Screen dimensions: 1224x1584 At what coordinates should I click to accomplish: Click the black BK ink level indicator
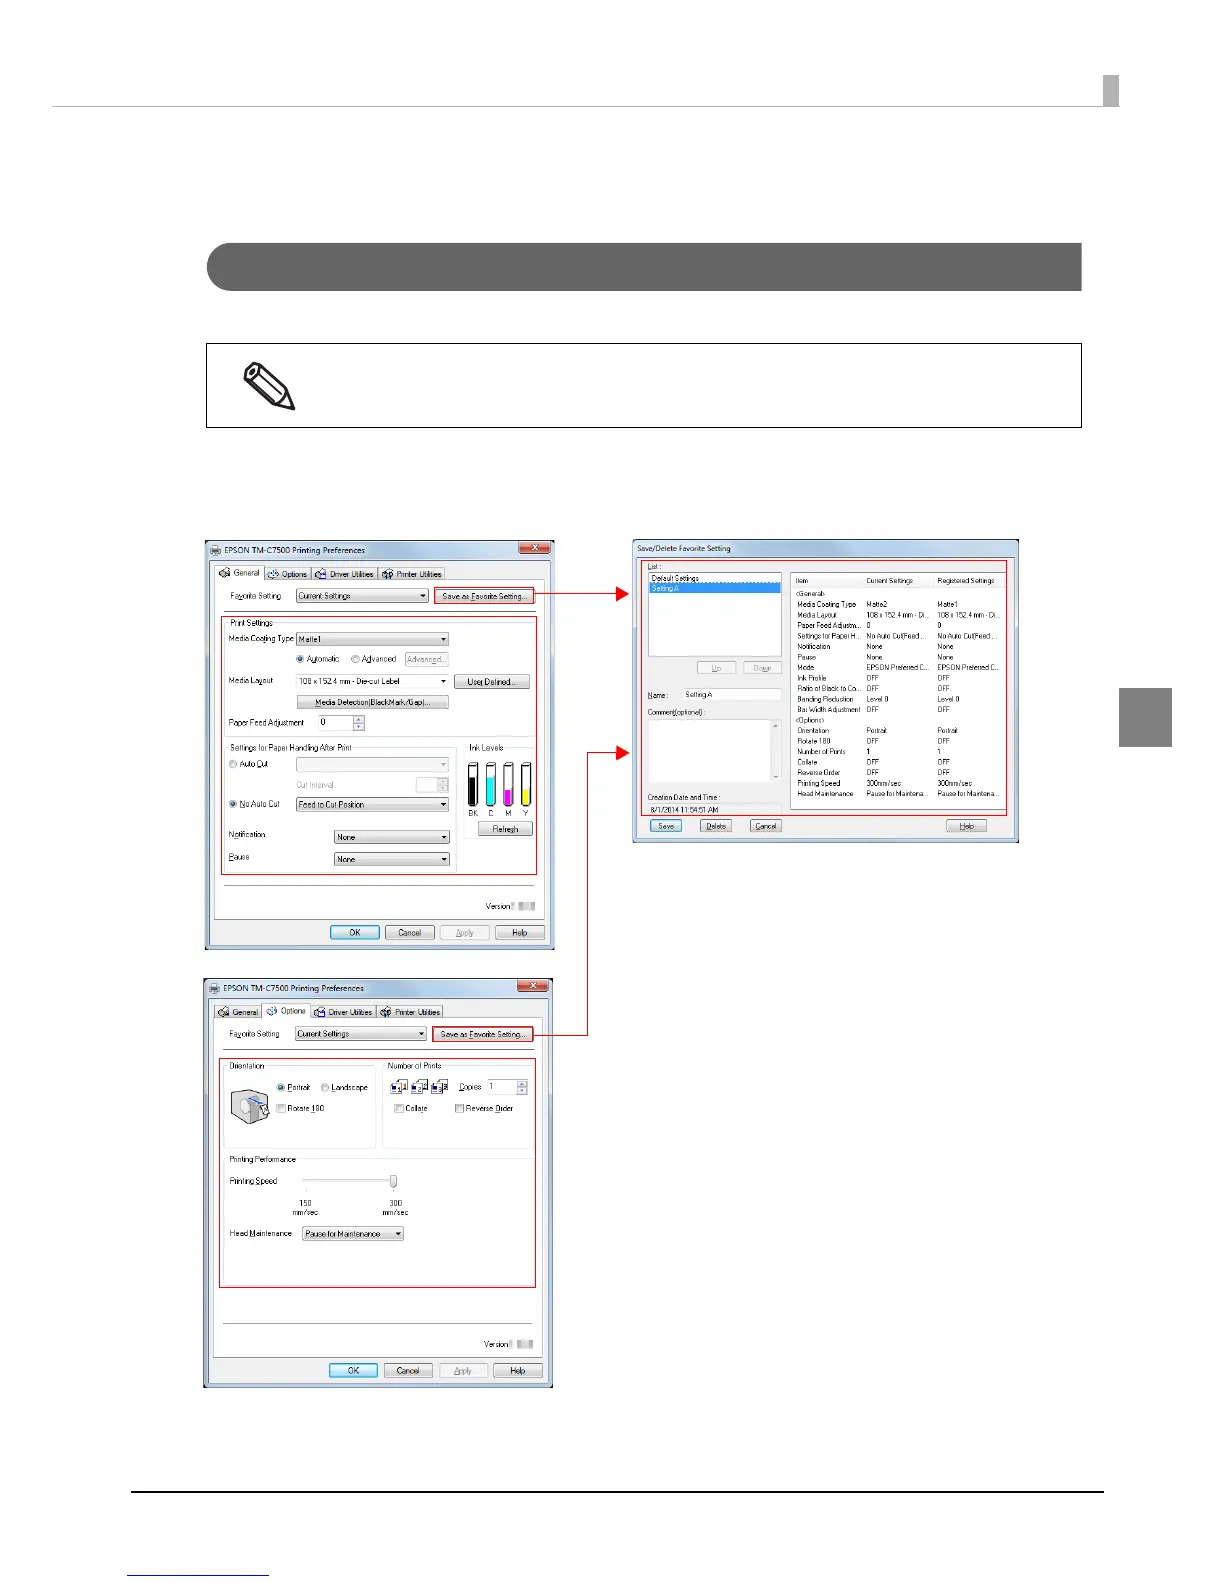473,784
